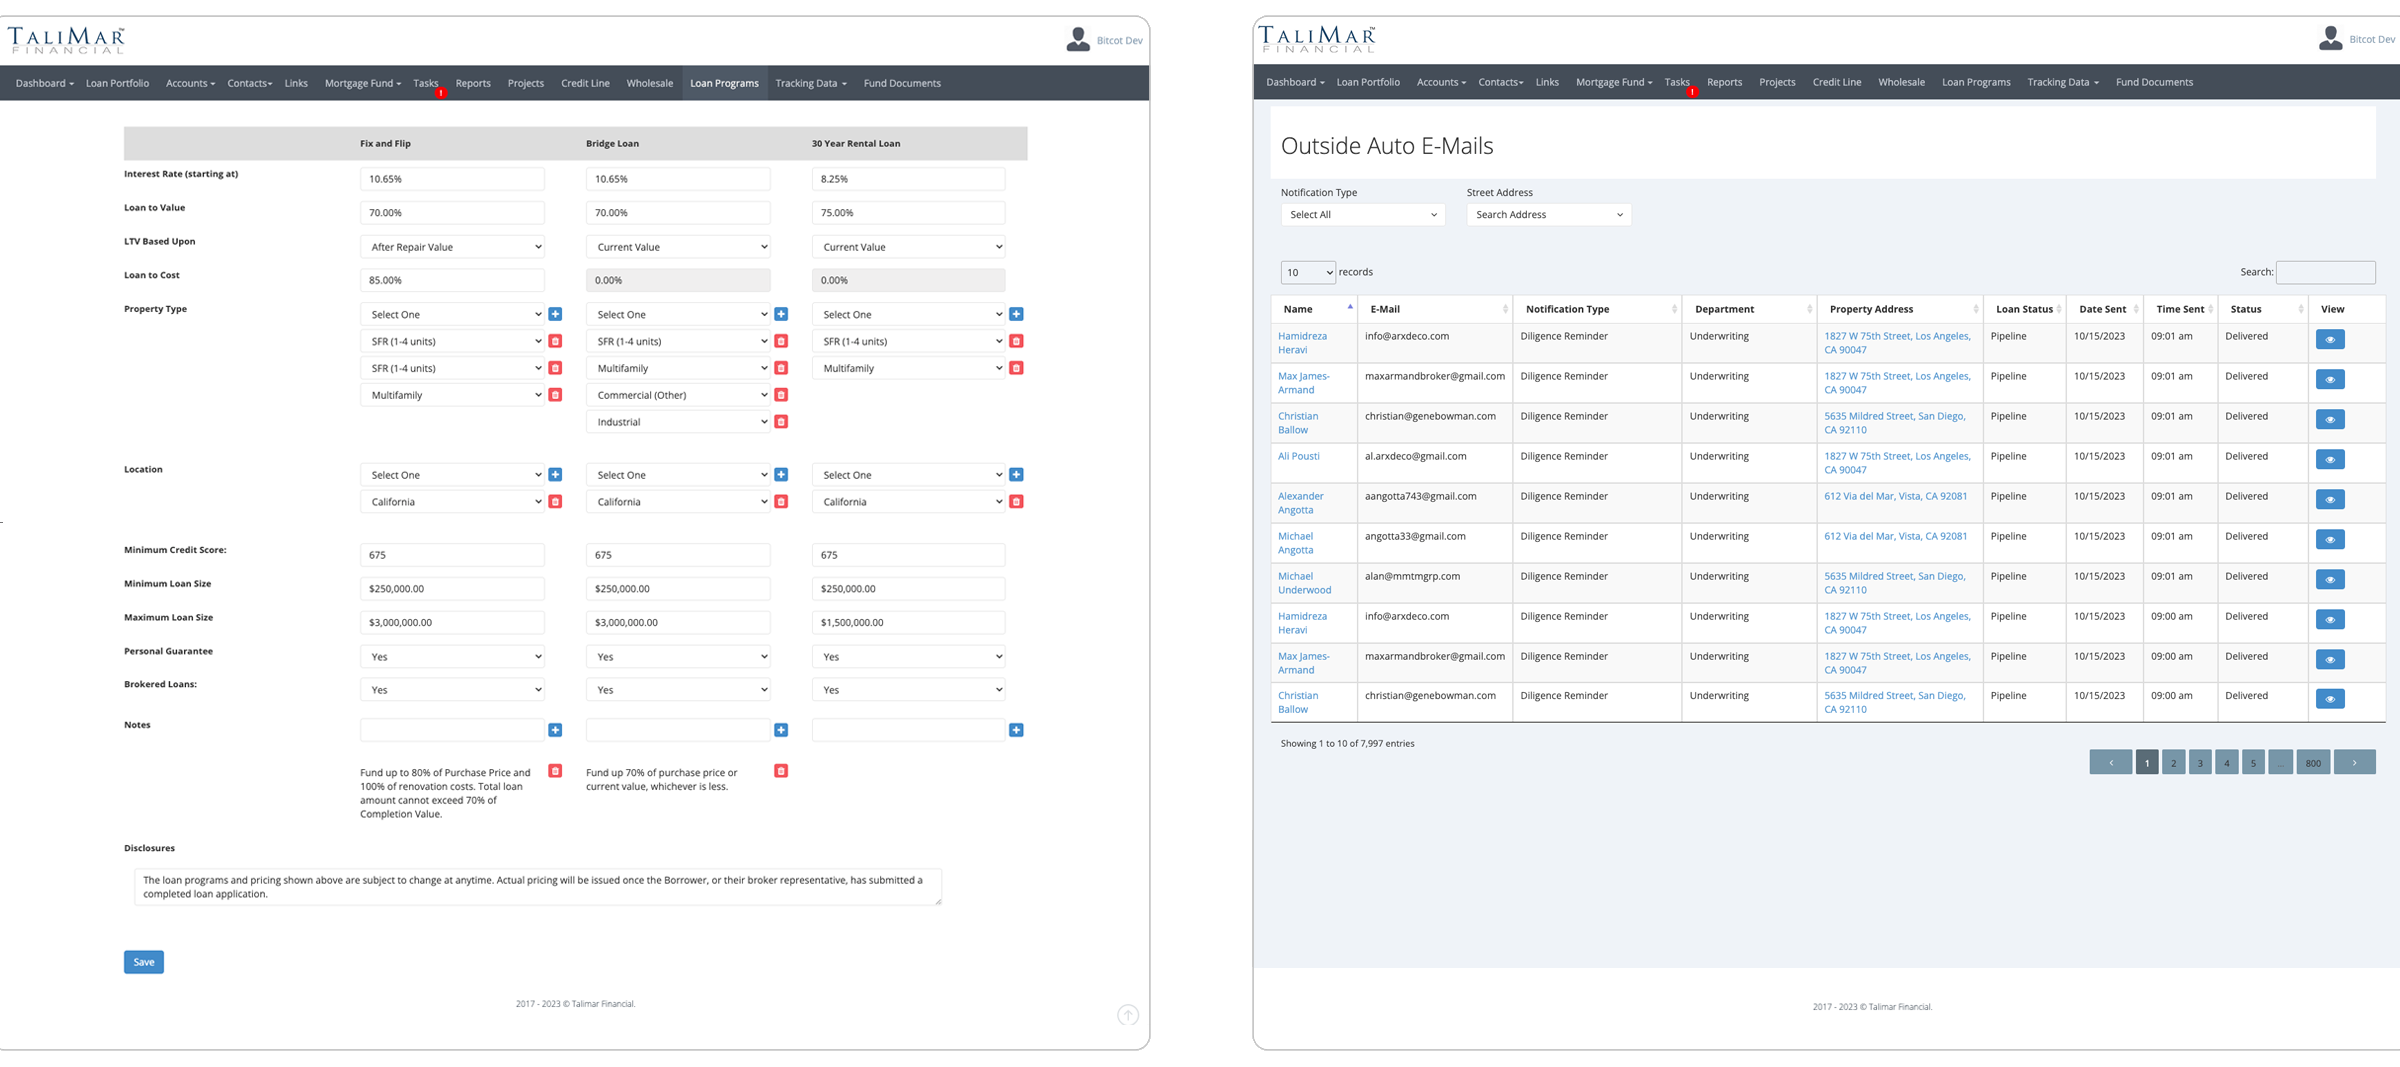The width and height of the screenshot is (2400, 1067).
Task: Add a note for Bridge Loan
Action: pos(781,730)
